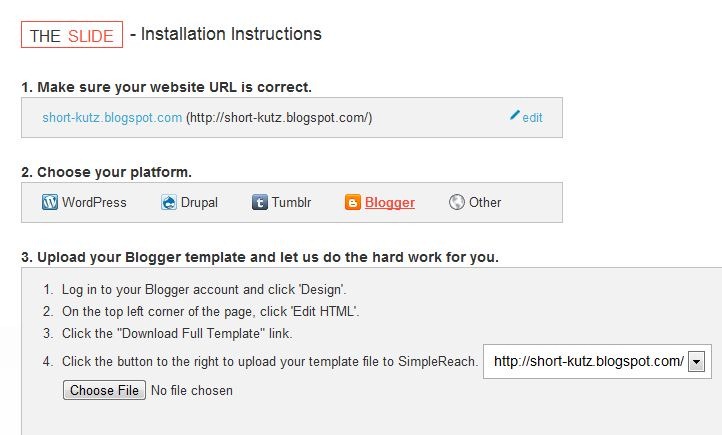
Task: Click the 'No file chosen' text
Action: [192, 390]
